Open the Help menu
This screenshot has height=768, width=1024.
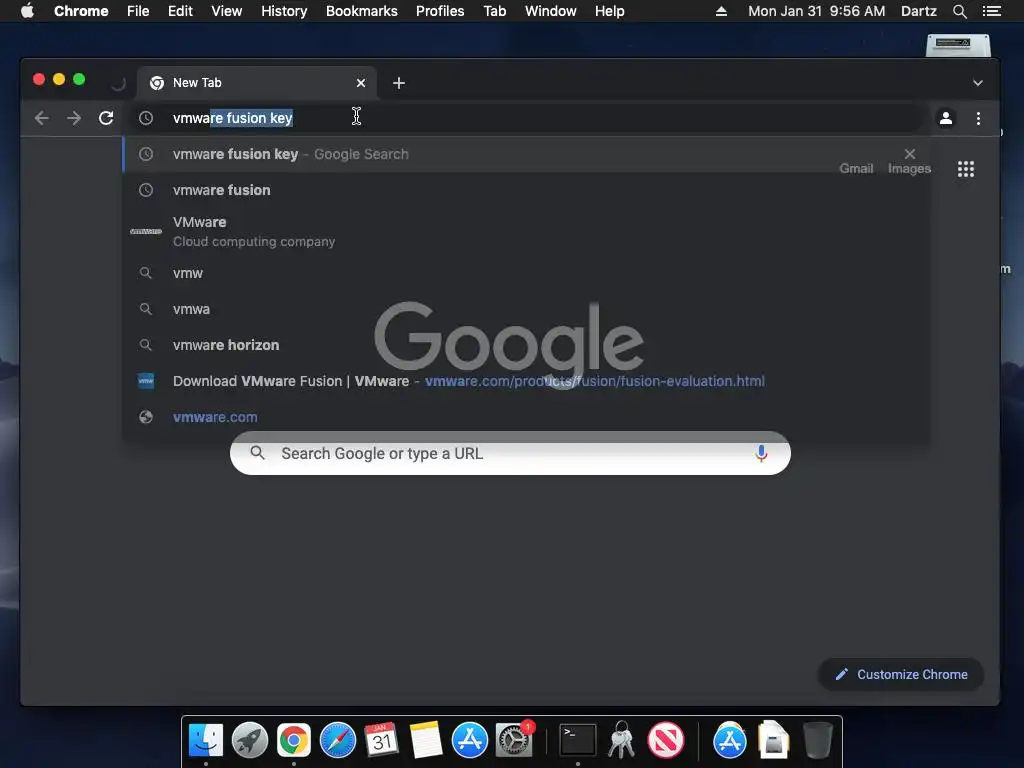(x=609, y=11)
